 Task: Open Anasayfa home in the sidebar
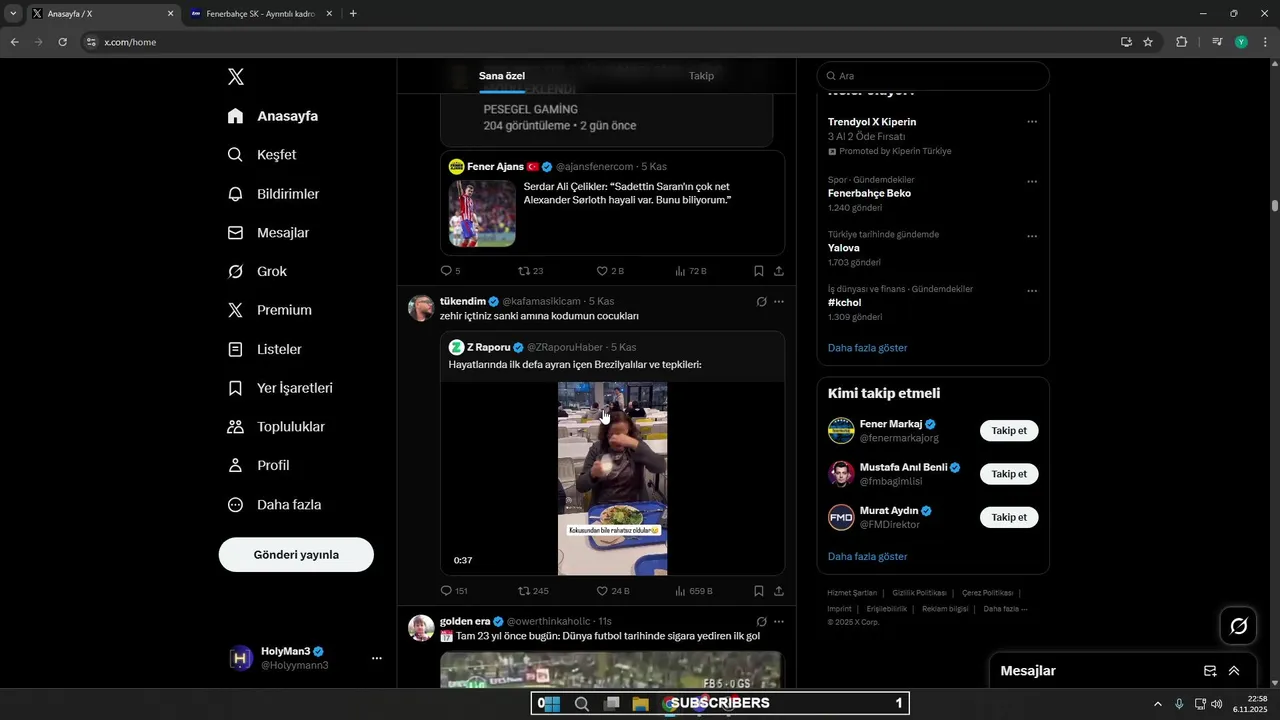click(273, 116)
